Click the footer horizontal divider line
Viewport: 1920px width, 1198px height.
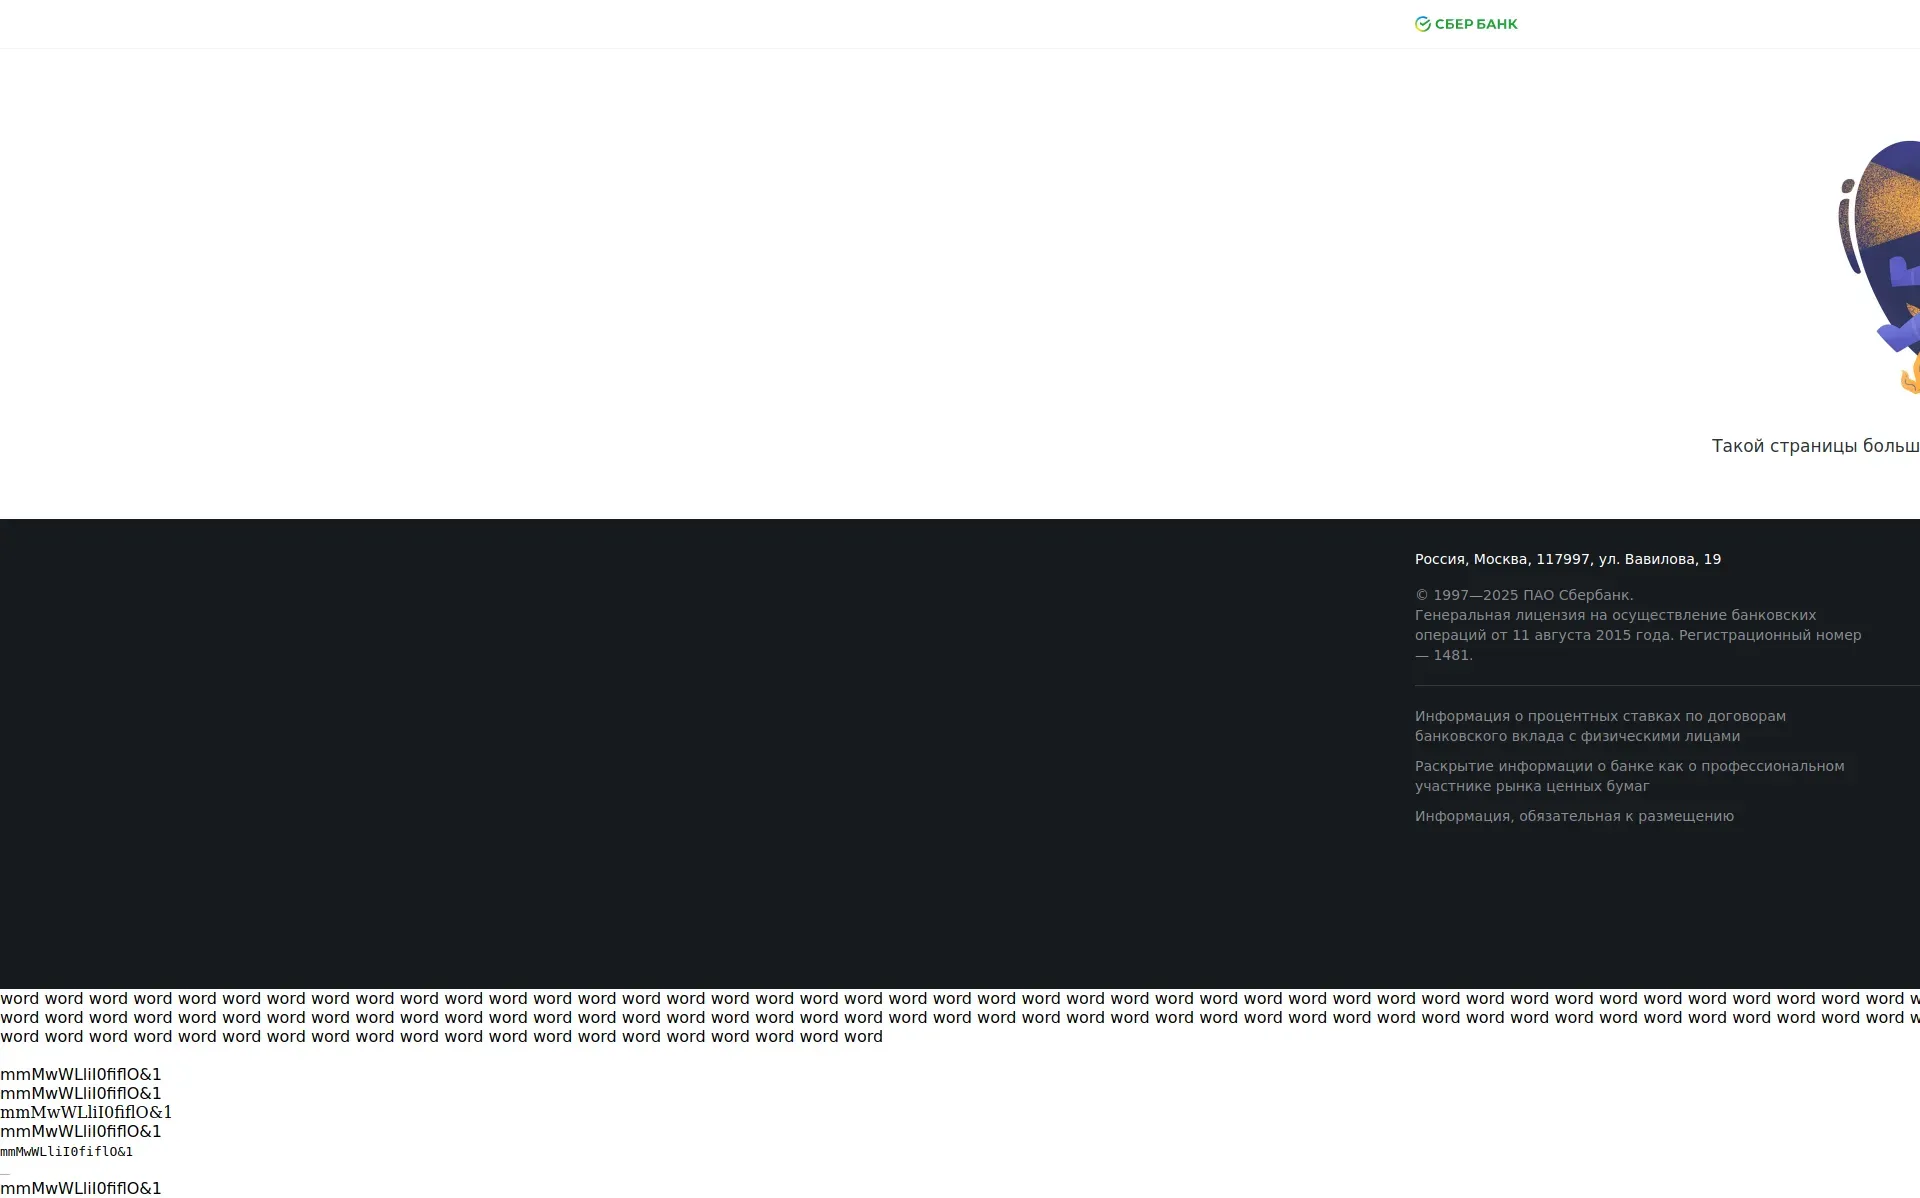tap(1660, 686)
